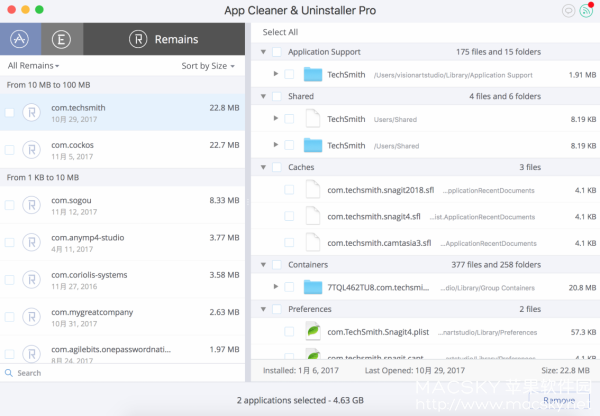Click the TechSmith folder icon with /Users/Shared path
This screenshot has width=600, height=416.
[313, 145]
